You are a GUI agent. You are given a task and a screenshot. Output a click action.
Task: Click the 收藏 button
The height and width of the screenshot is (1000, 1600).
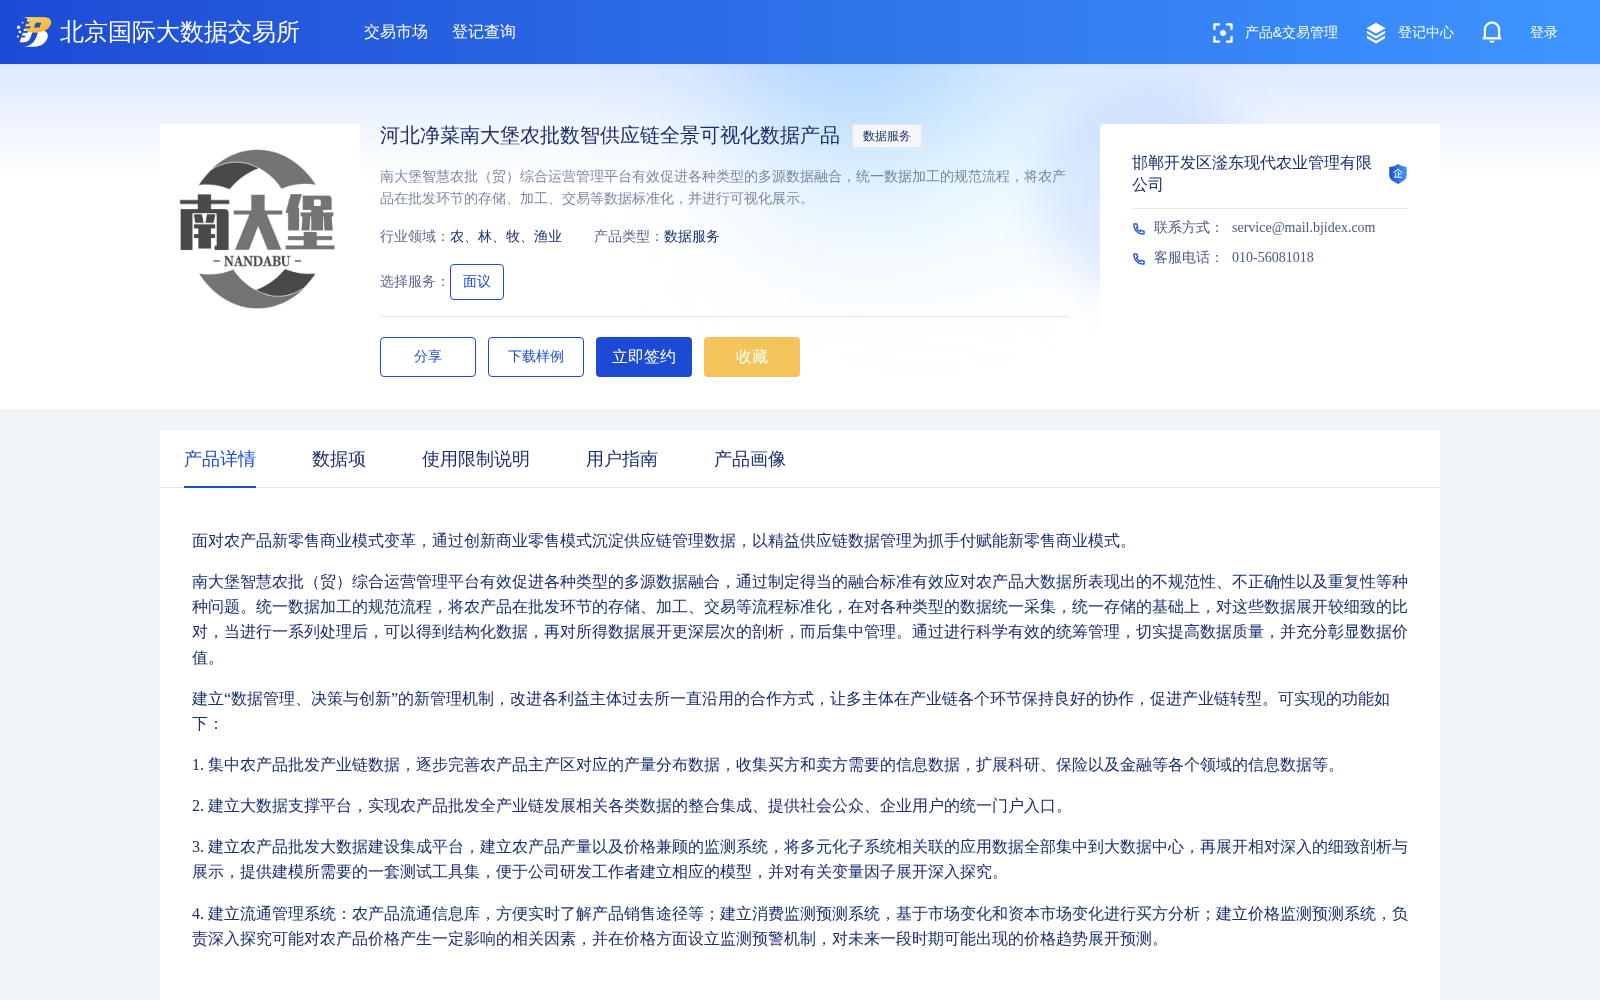752,357
